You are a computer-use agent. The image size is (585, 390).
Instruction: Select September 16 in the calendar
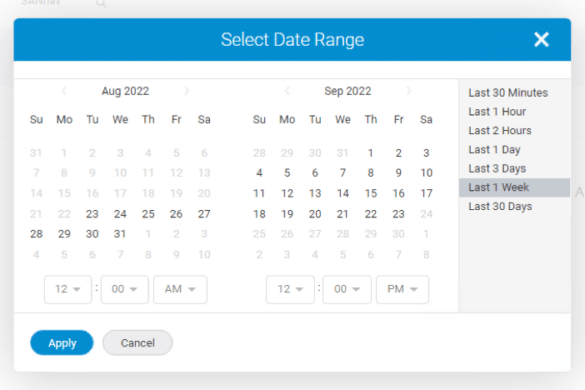[398, 193]
